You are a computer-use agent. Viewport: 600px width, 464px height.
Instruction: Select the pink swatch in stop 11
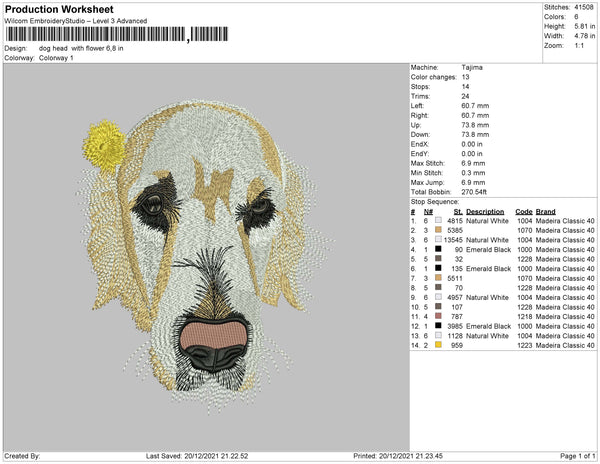tap(437, 316)
